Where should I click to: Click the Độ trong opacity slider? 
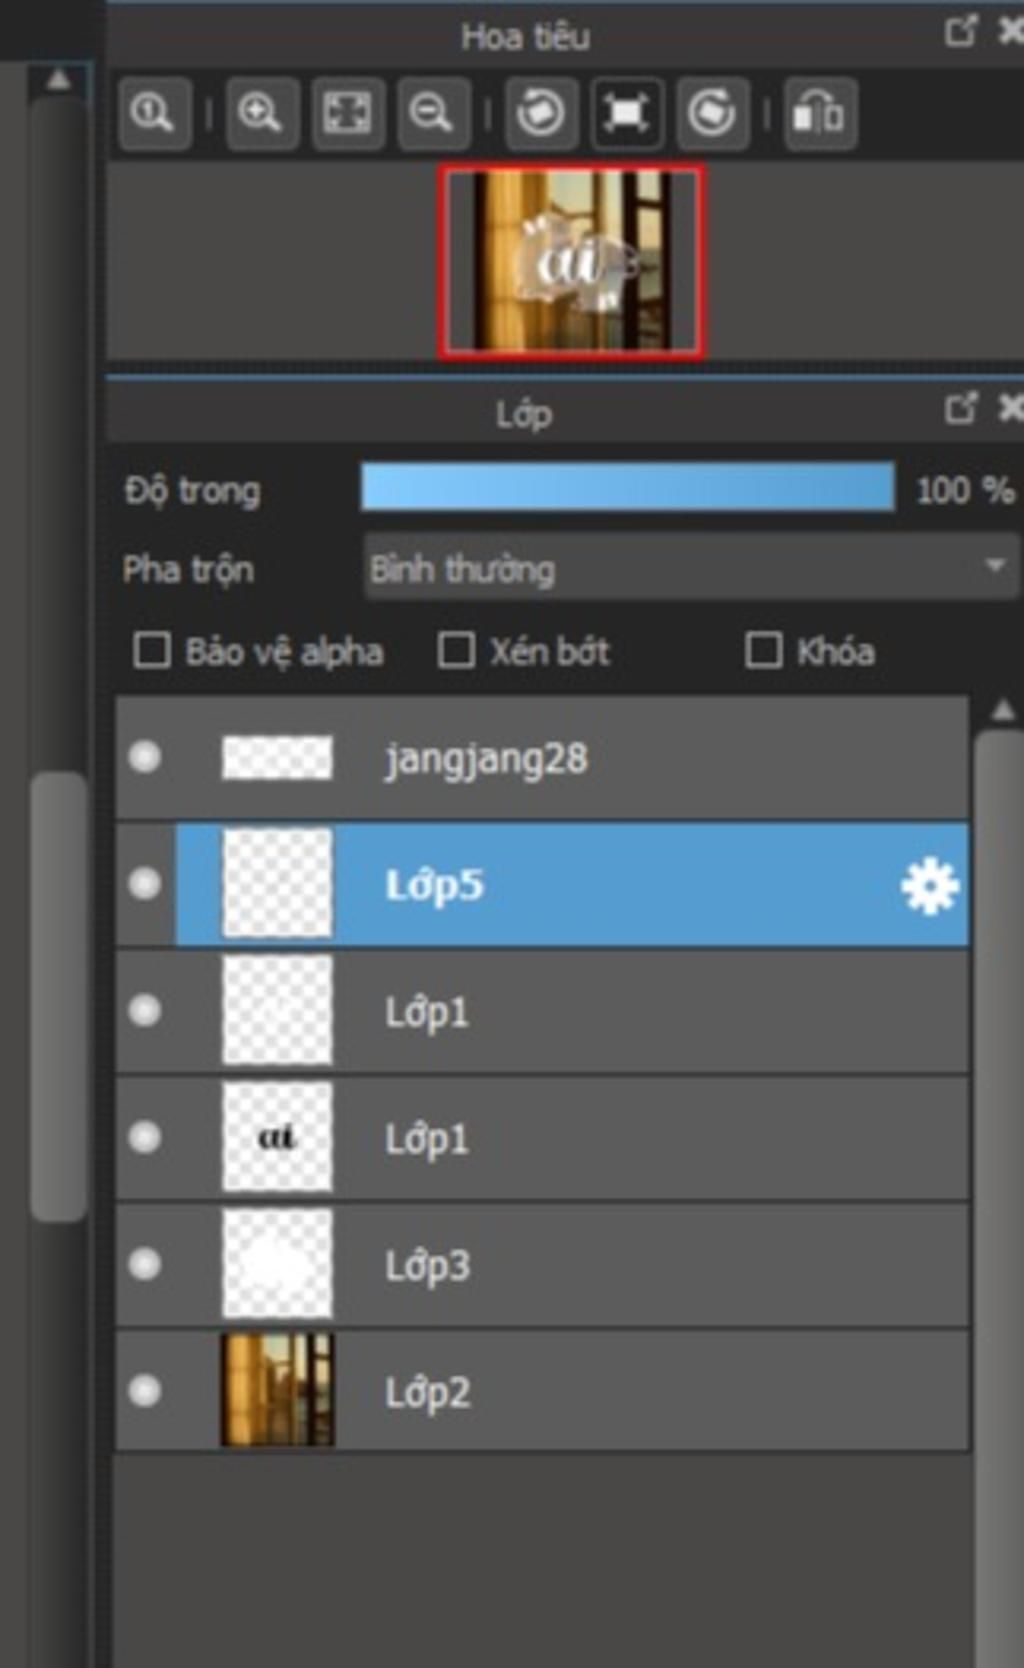click(x=627, y=488)
